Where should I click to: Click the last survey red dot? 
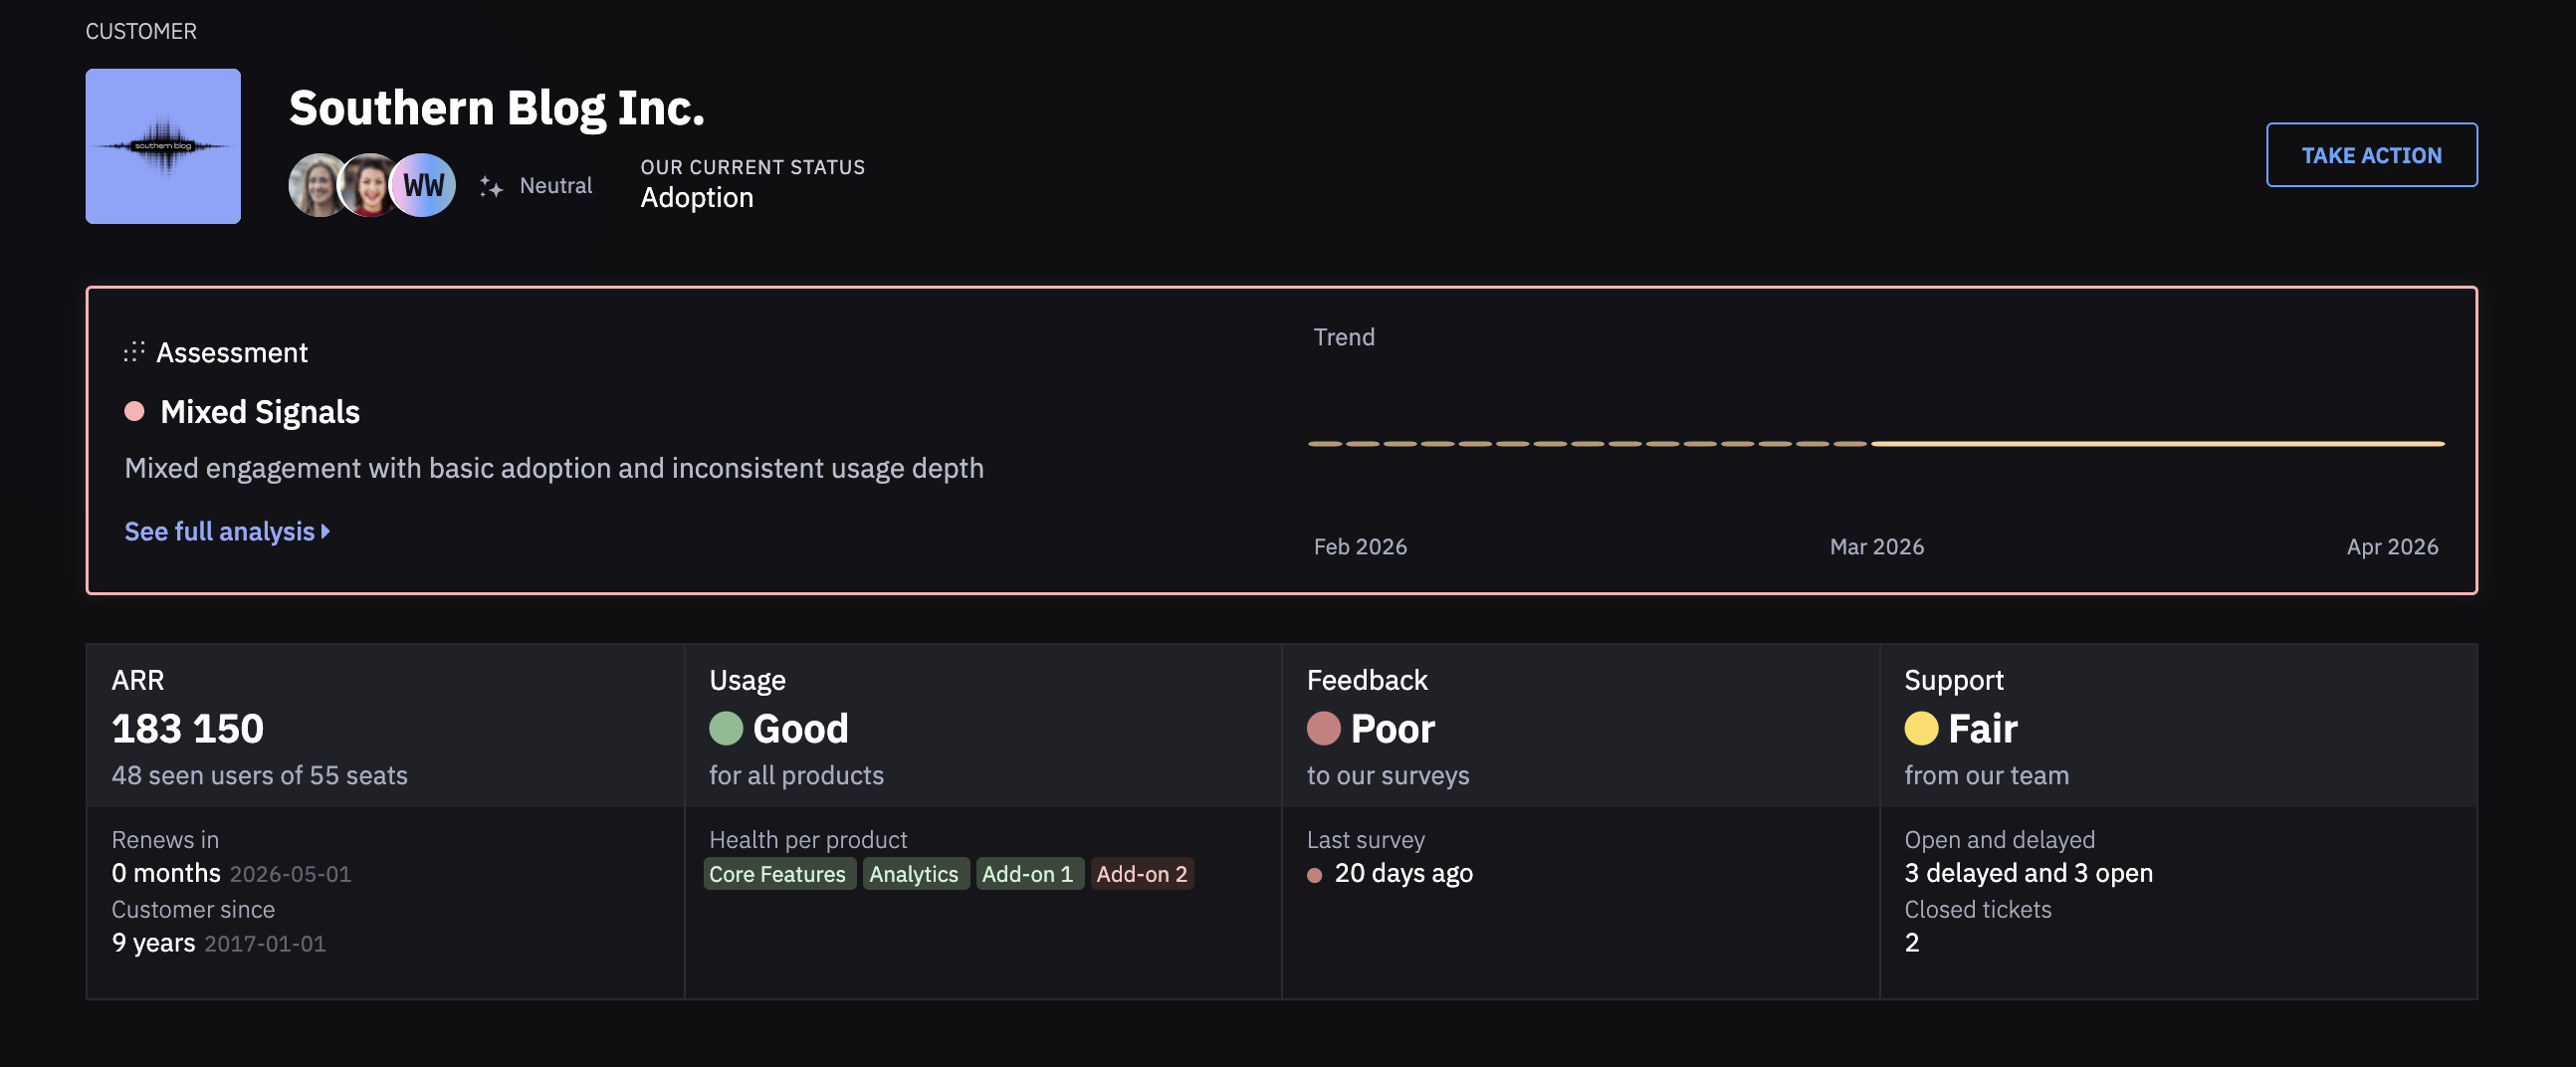click(x=1315, y=876)
